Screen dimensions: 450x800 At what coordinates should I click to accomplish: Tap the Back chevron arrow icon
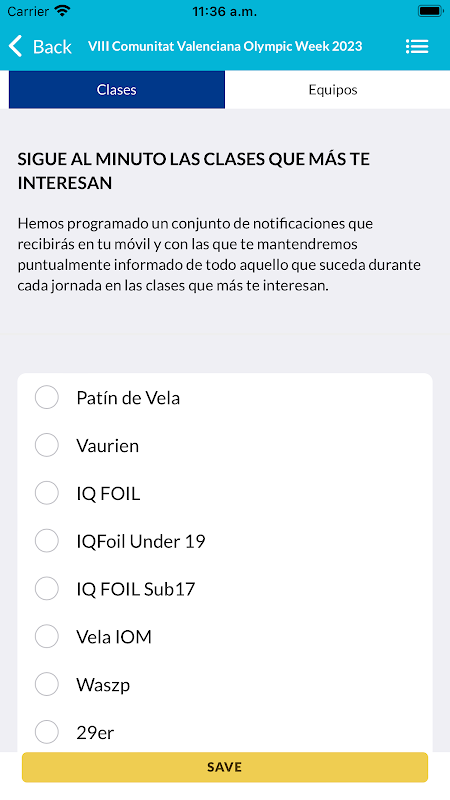point(16,46)
